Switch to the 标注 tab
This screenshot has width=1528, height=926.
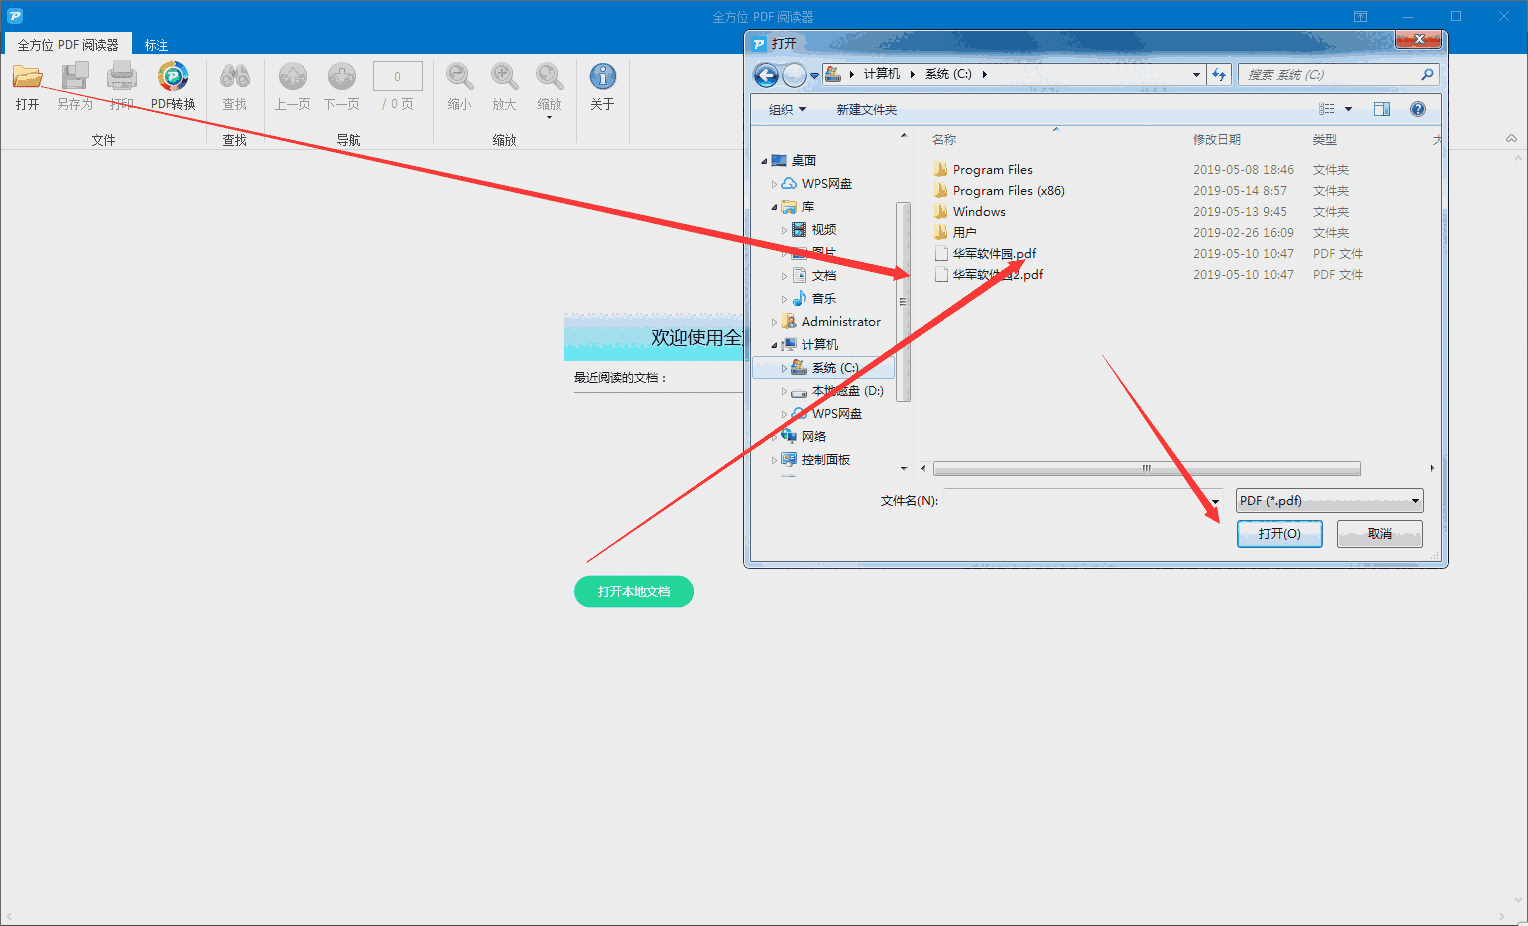(156, 45)
